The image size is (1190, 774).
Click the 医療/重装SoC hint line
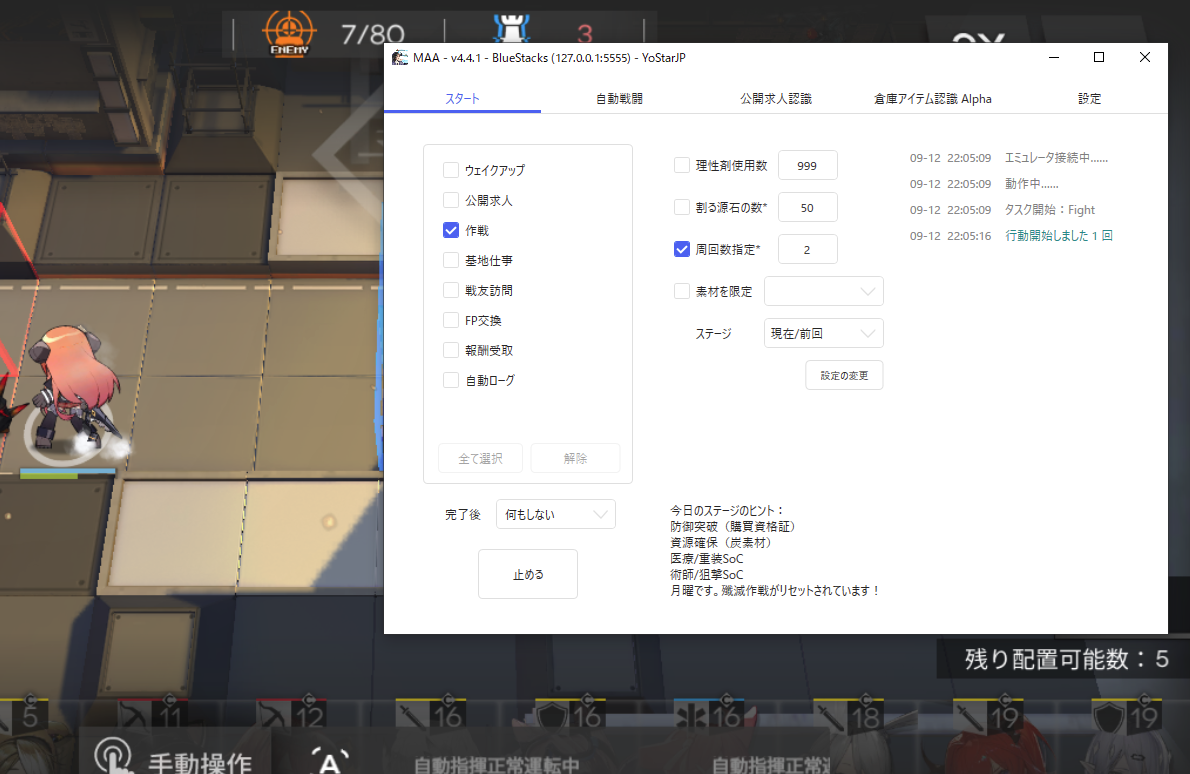pos(707,558)
